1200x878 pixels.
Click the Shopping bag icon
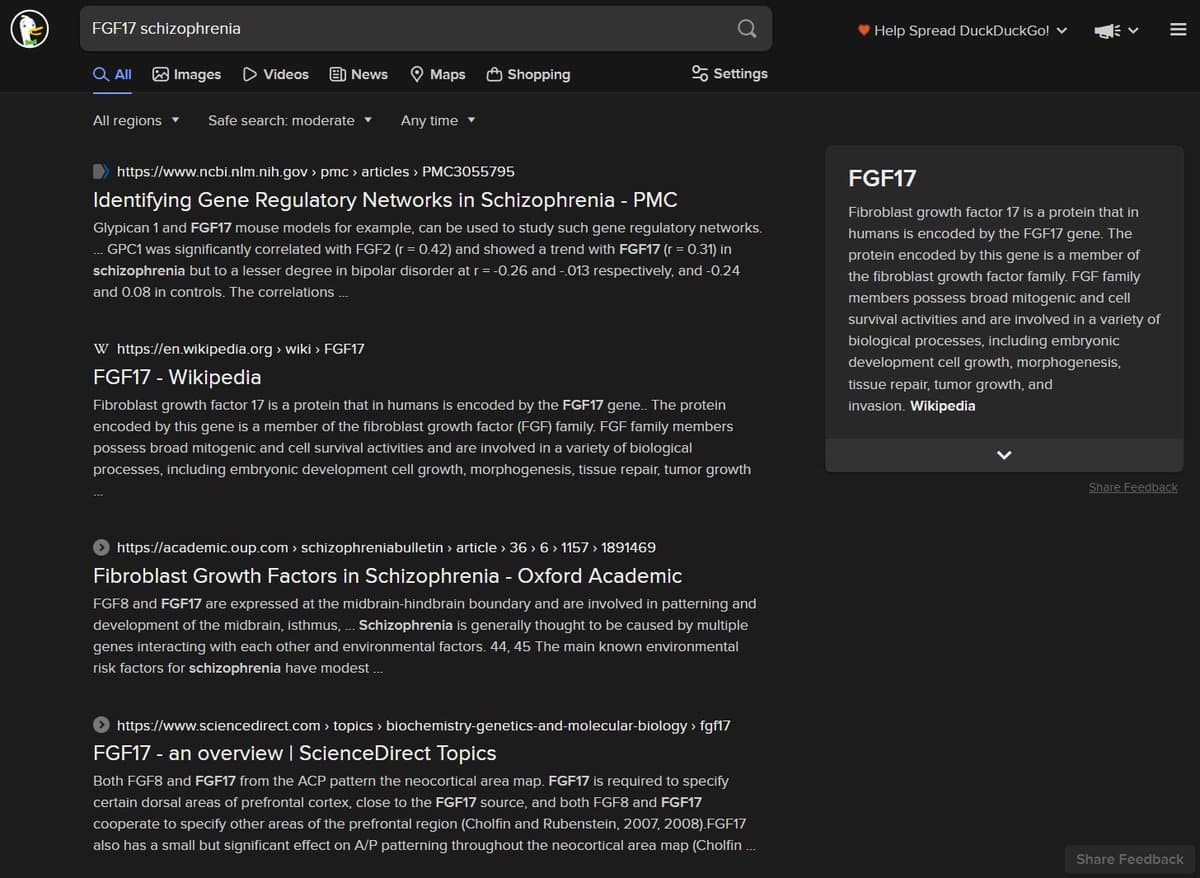(493, 73)
